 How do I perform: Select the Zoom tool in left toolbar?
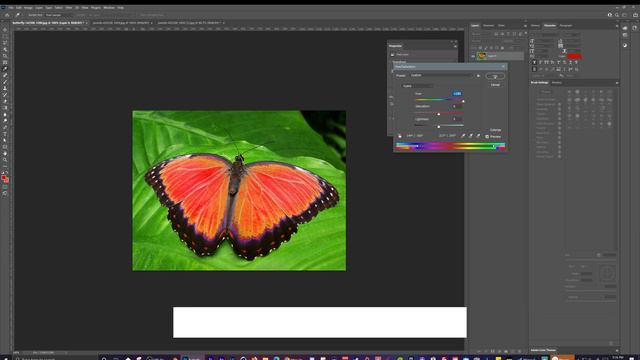tap(5, 160)
